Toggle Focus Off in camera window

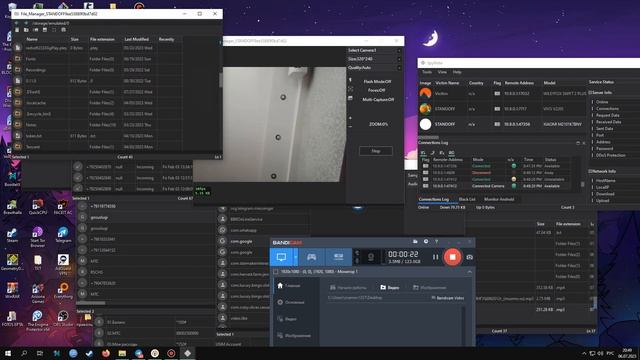[x=376, y=90]
